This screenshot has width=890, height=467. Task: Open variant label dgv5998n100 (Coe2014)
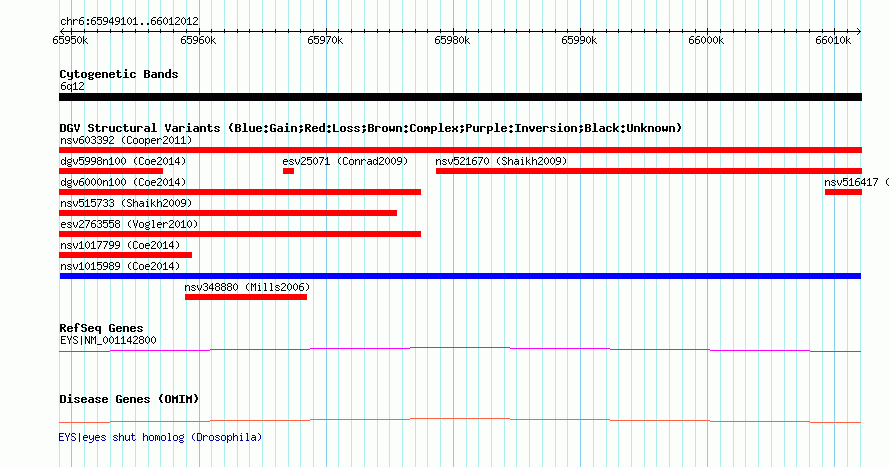click(123, 161)
